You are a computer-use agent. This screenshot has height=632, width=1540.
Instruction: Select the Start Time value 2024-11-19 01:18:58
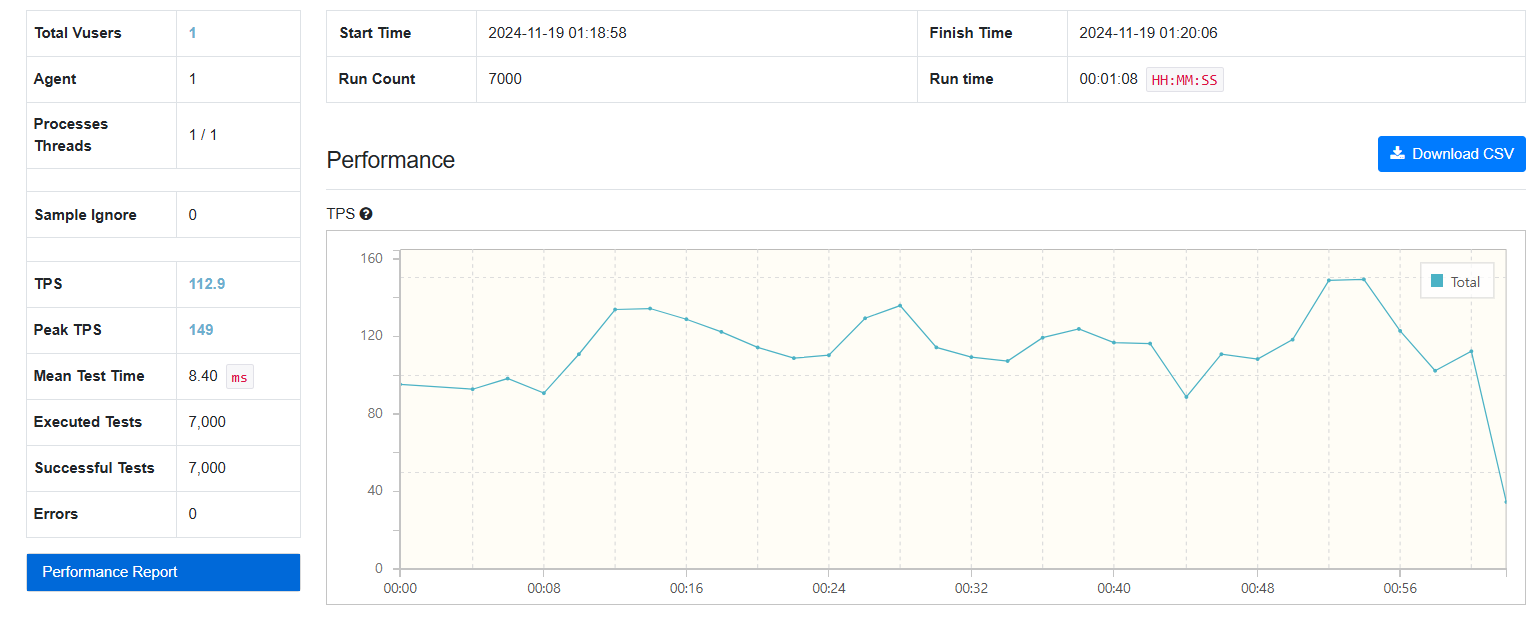(557, 33)
